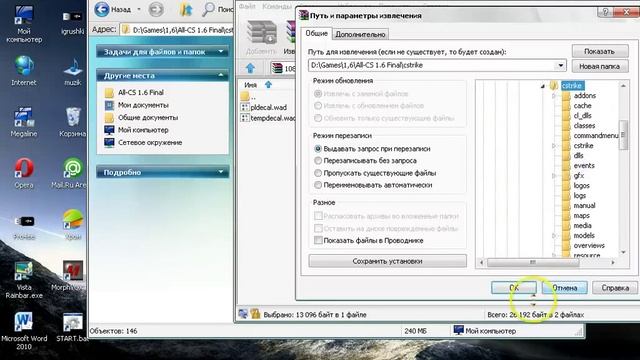Click the forward arrow in Explorer toolbar

tap(156, 9)
